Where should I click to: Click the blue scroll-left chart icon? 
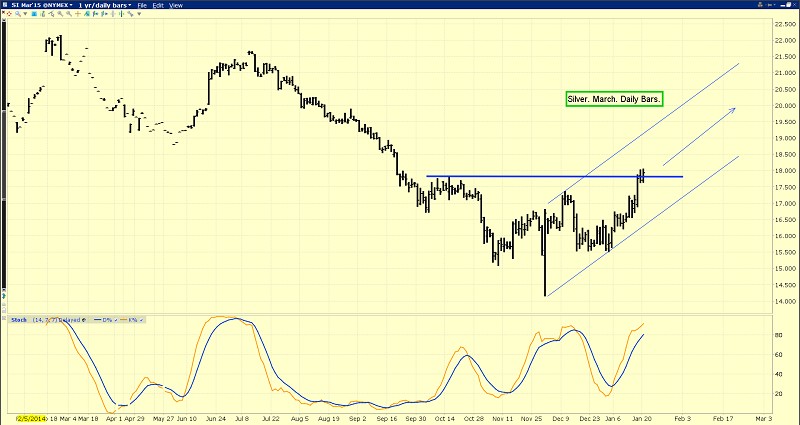point(95,14)
